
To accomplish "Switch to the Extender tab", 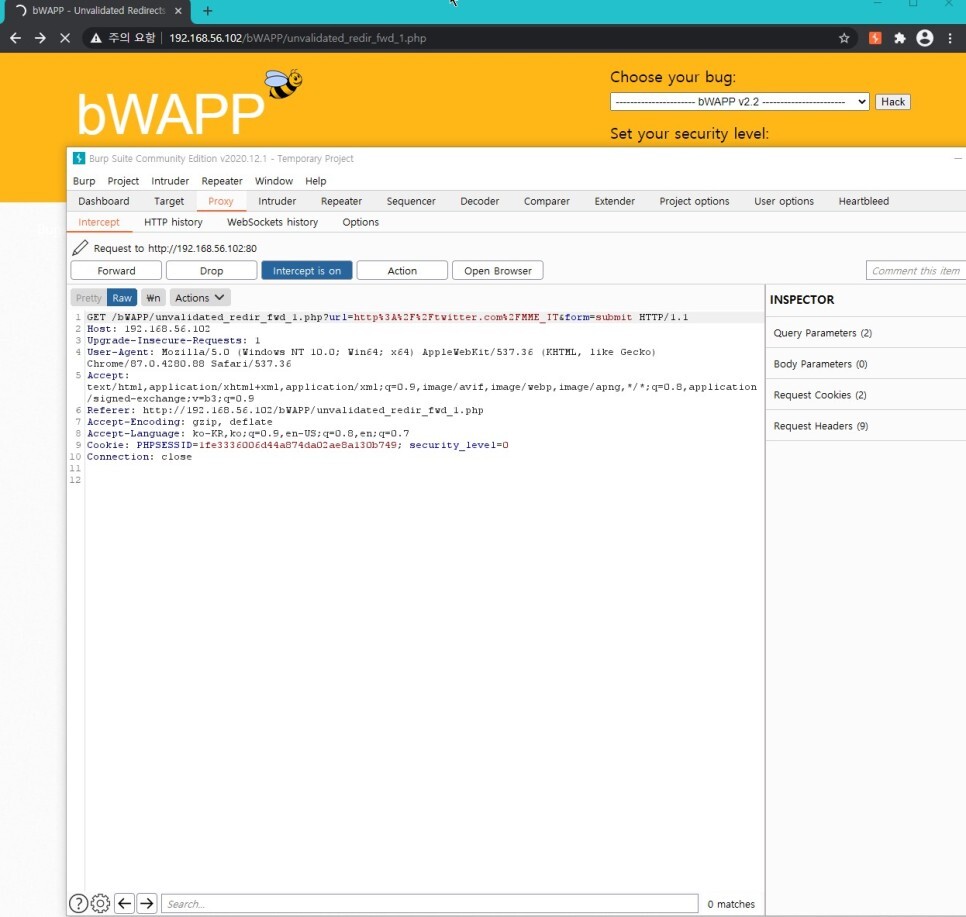I will pyautogui.click(x=614, y=201).
